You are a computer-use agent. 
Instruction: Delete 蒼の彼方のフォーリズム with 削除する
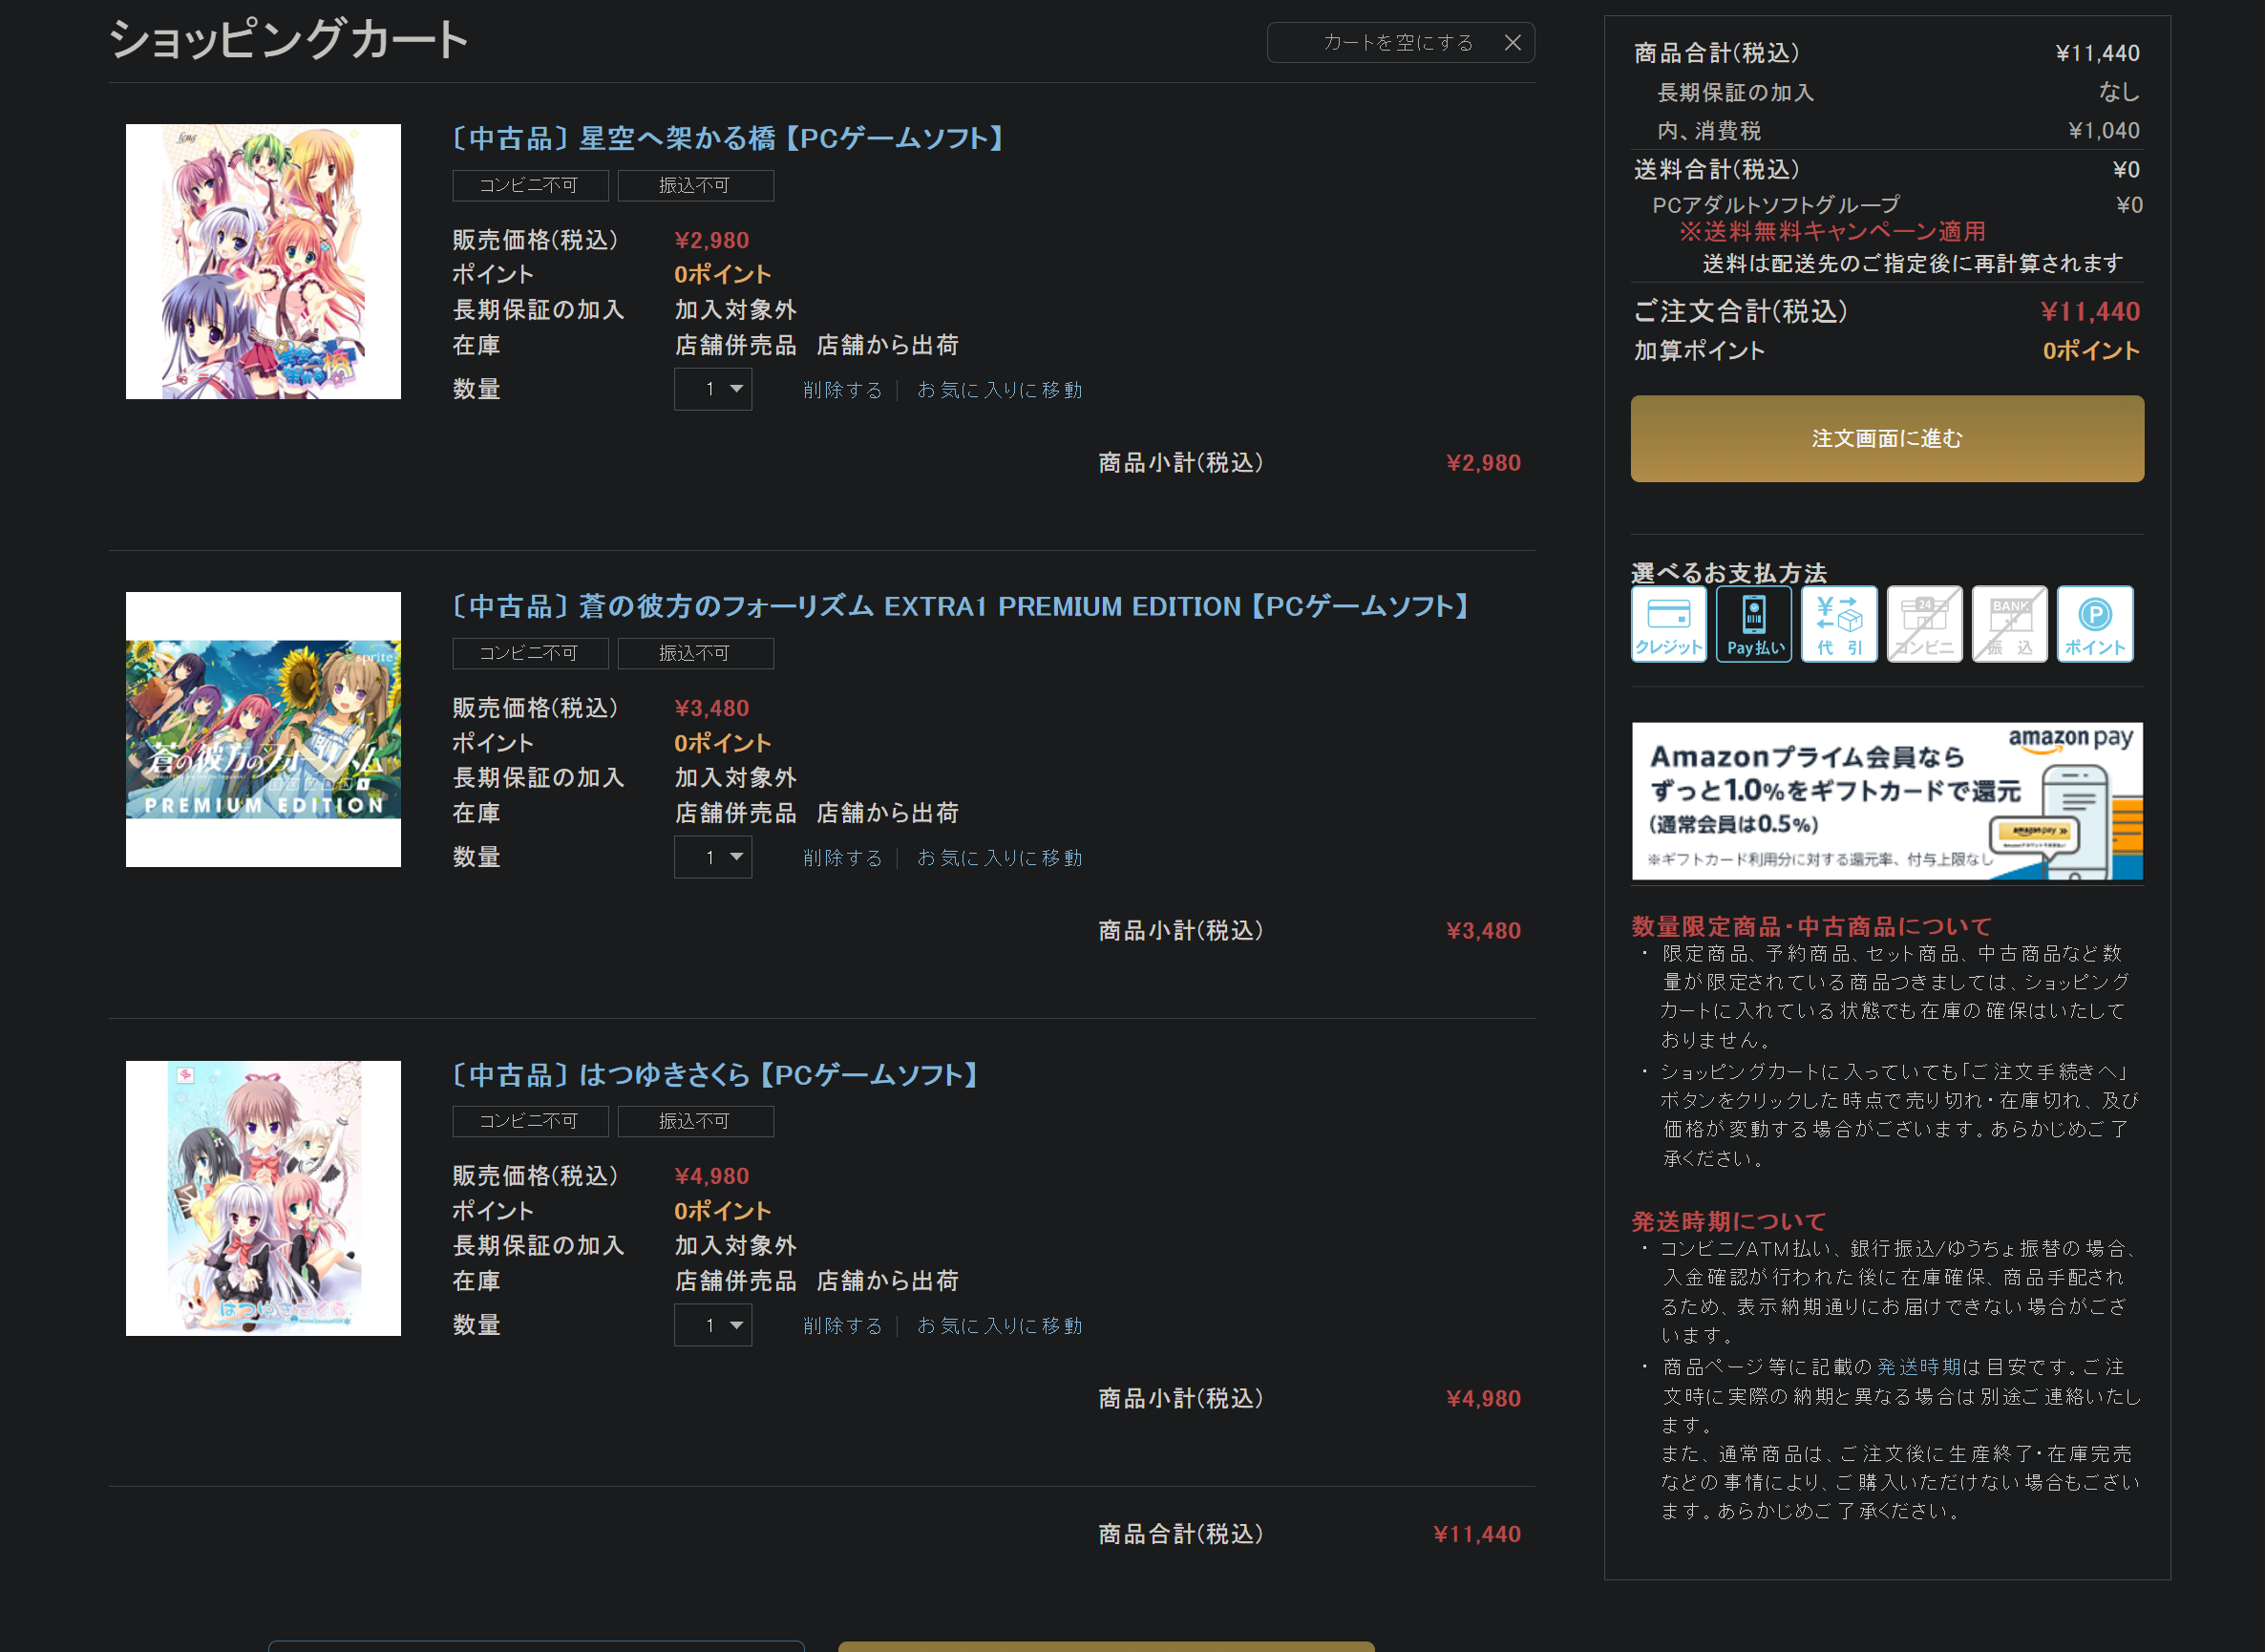pos(843,858)
